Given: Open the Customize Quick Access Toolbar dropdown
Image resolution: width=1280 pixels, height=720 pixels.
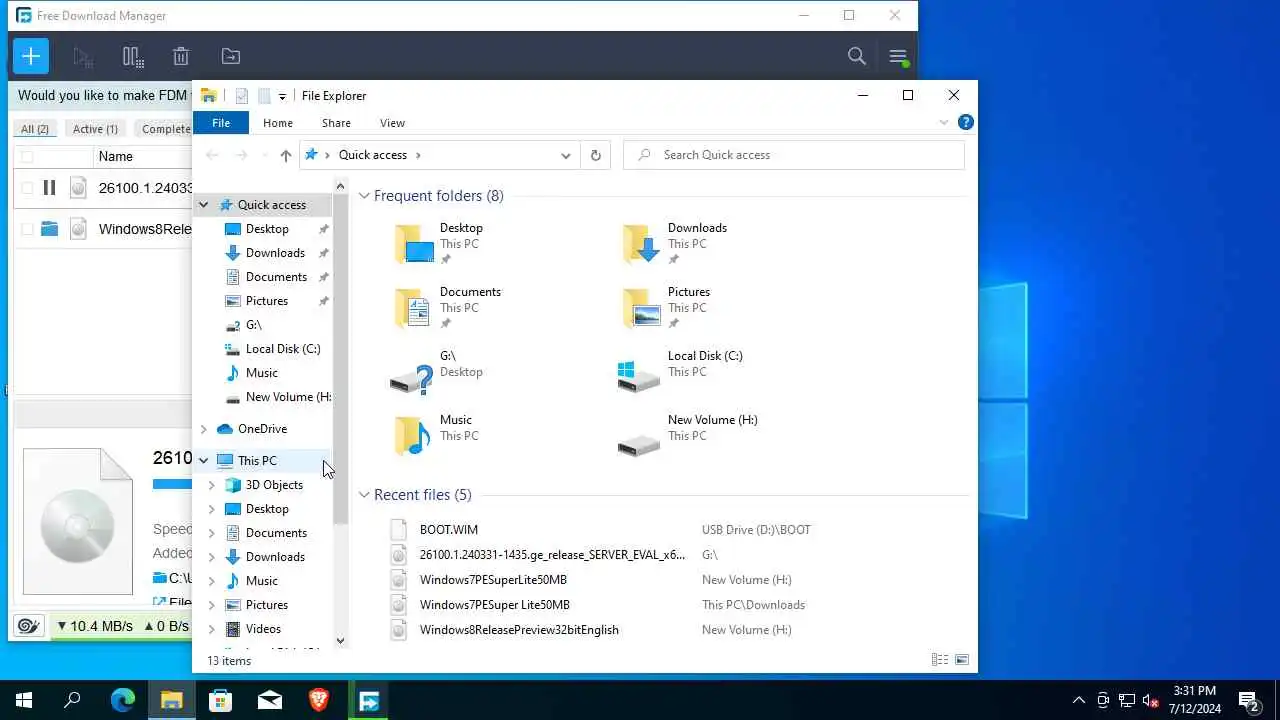Looking at the screenshot, I should 282,97.
